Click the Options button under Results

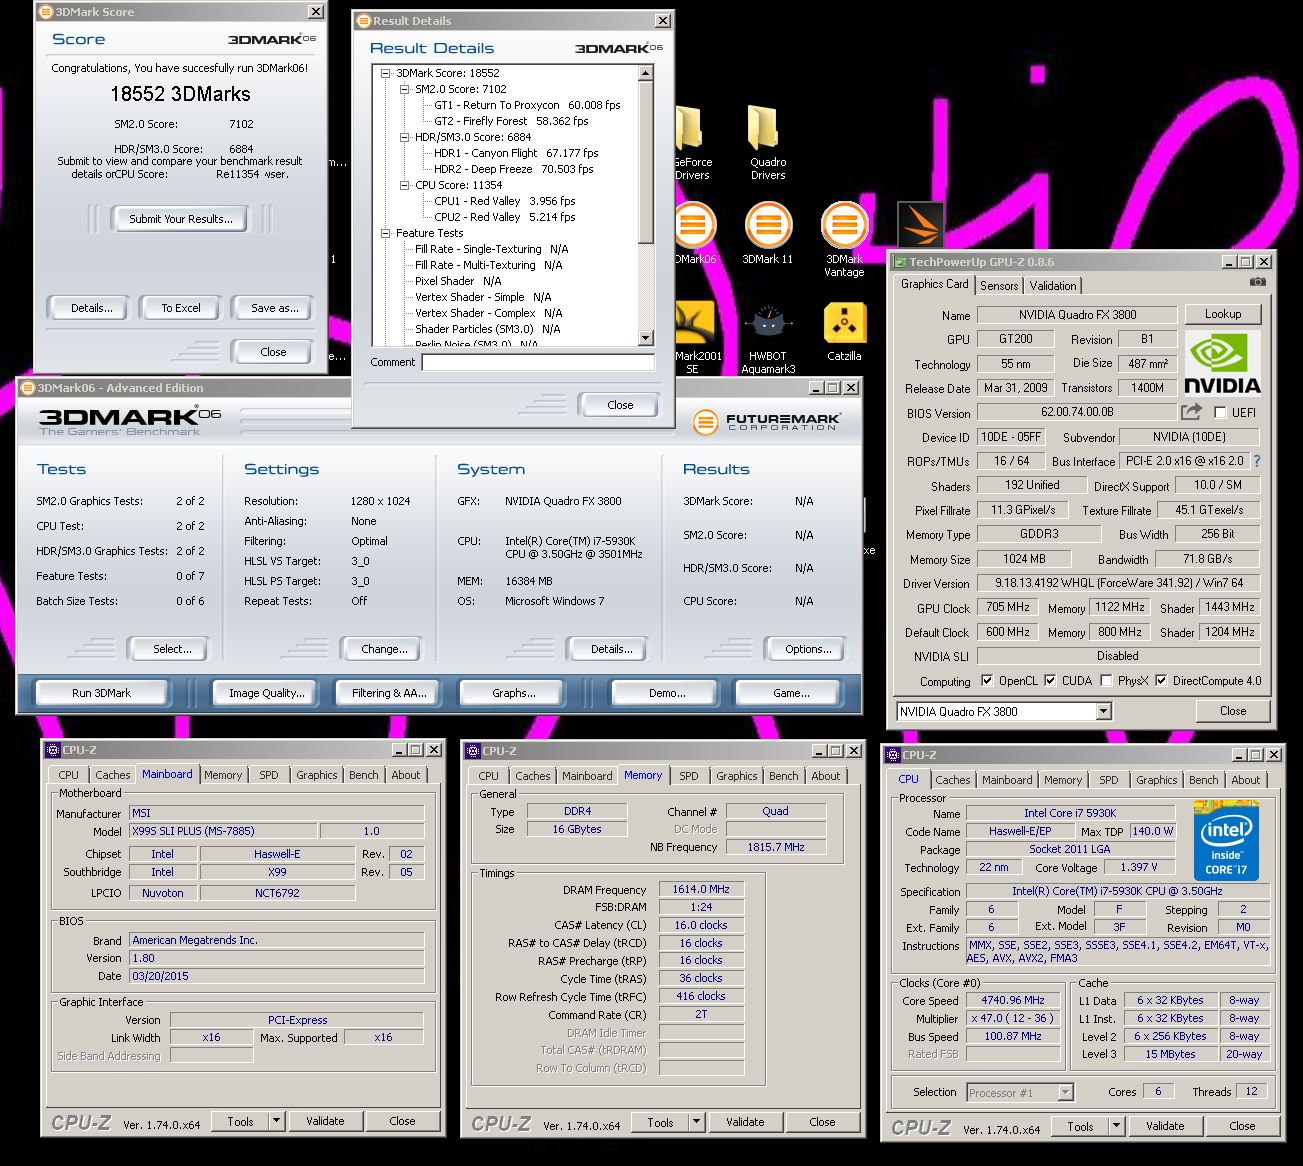click(808, 649)
